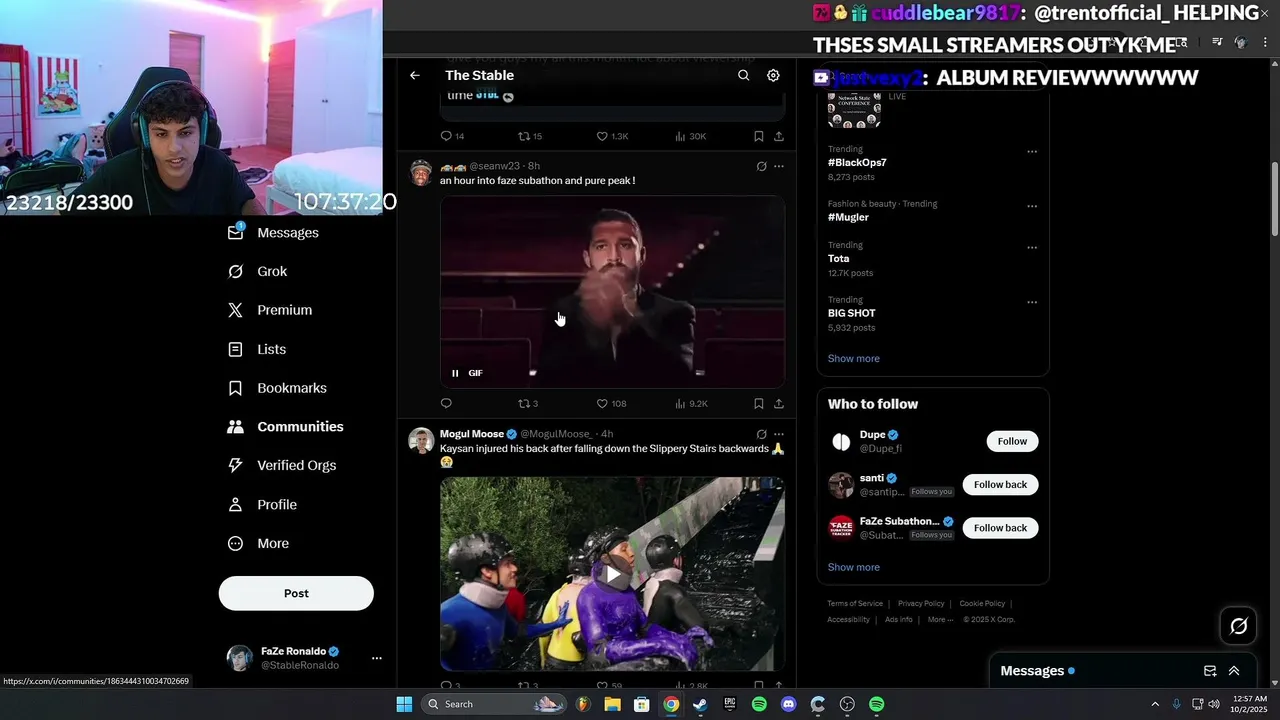
Task: Click the Post button
Action: [296, 593]
